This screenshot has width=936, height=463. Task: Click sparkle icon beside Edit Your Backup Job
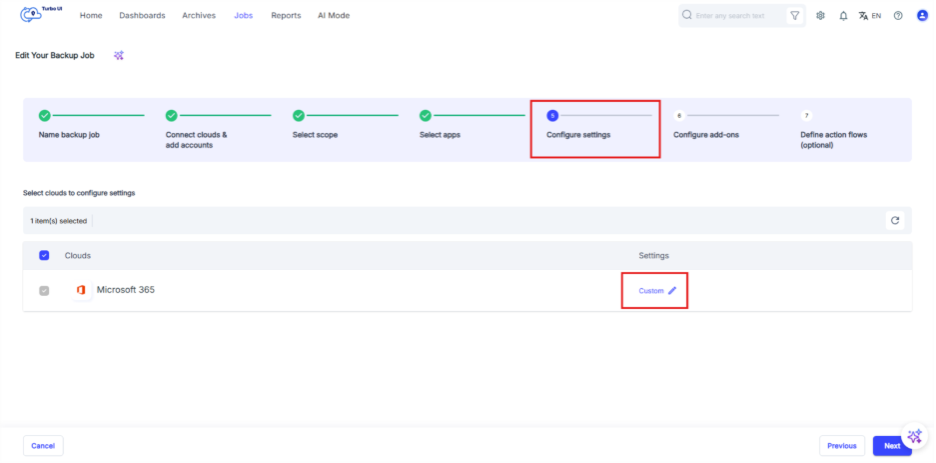pos(119,55)
